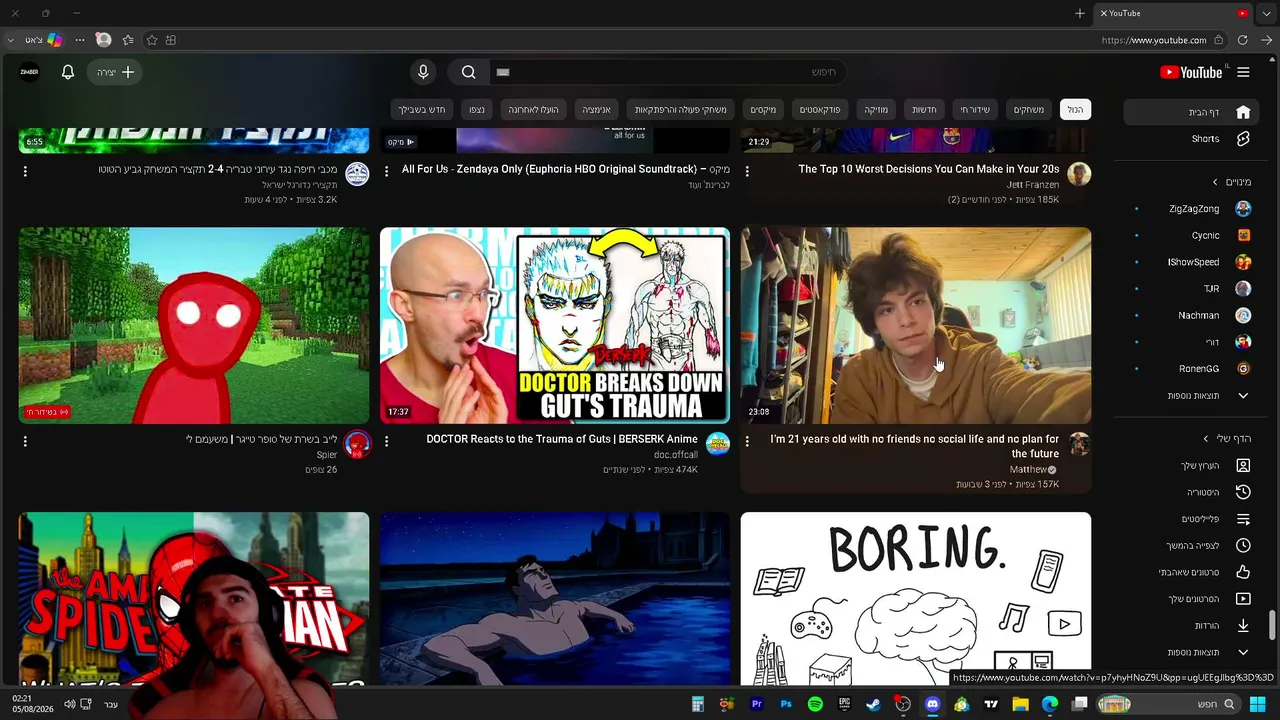Open Discord from the taskbar
Viewport: 1280px width, 720px height.
click(932, 704)
